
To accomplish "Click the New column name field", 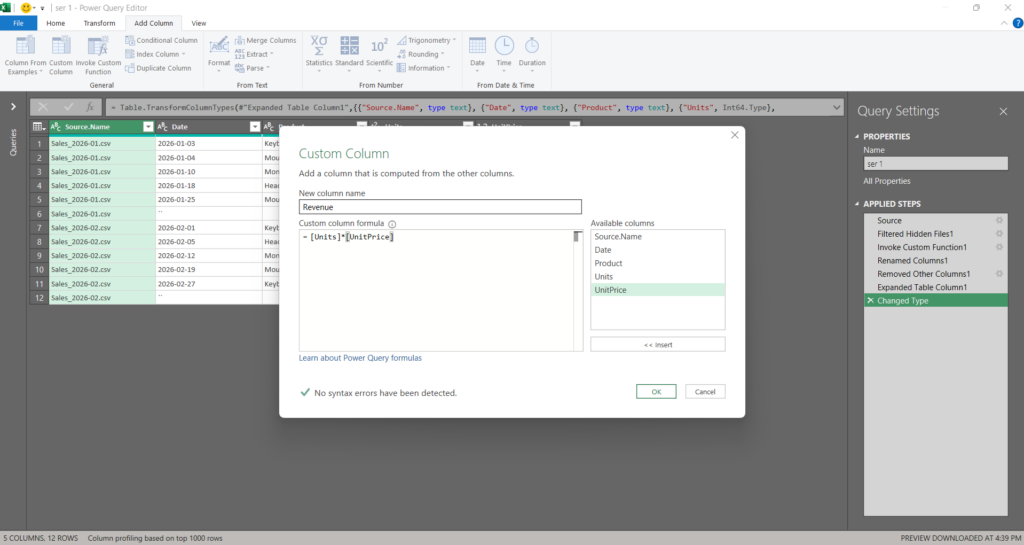I will (440, 207).
